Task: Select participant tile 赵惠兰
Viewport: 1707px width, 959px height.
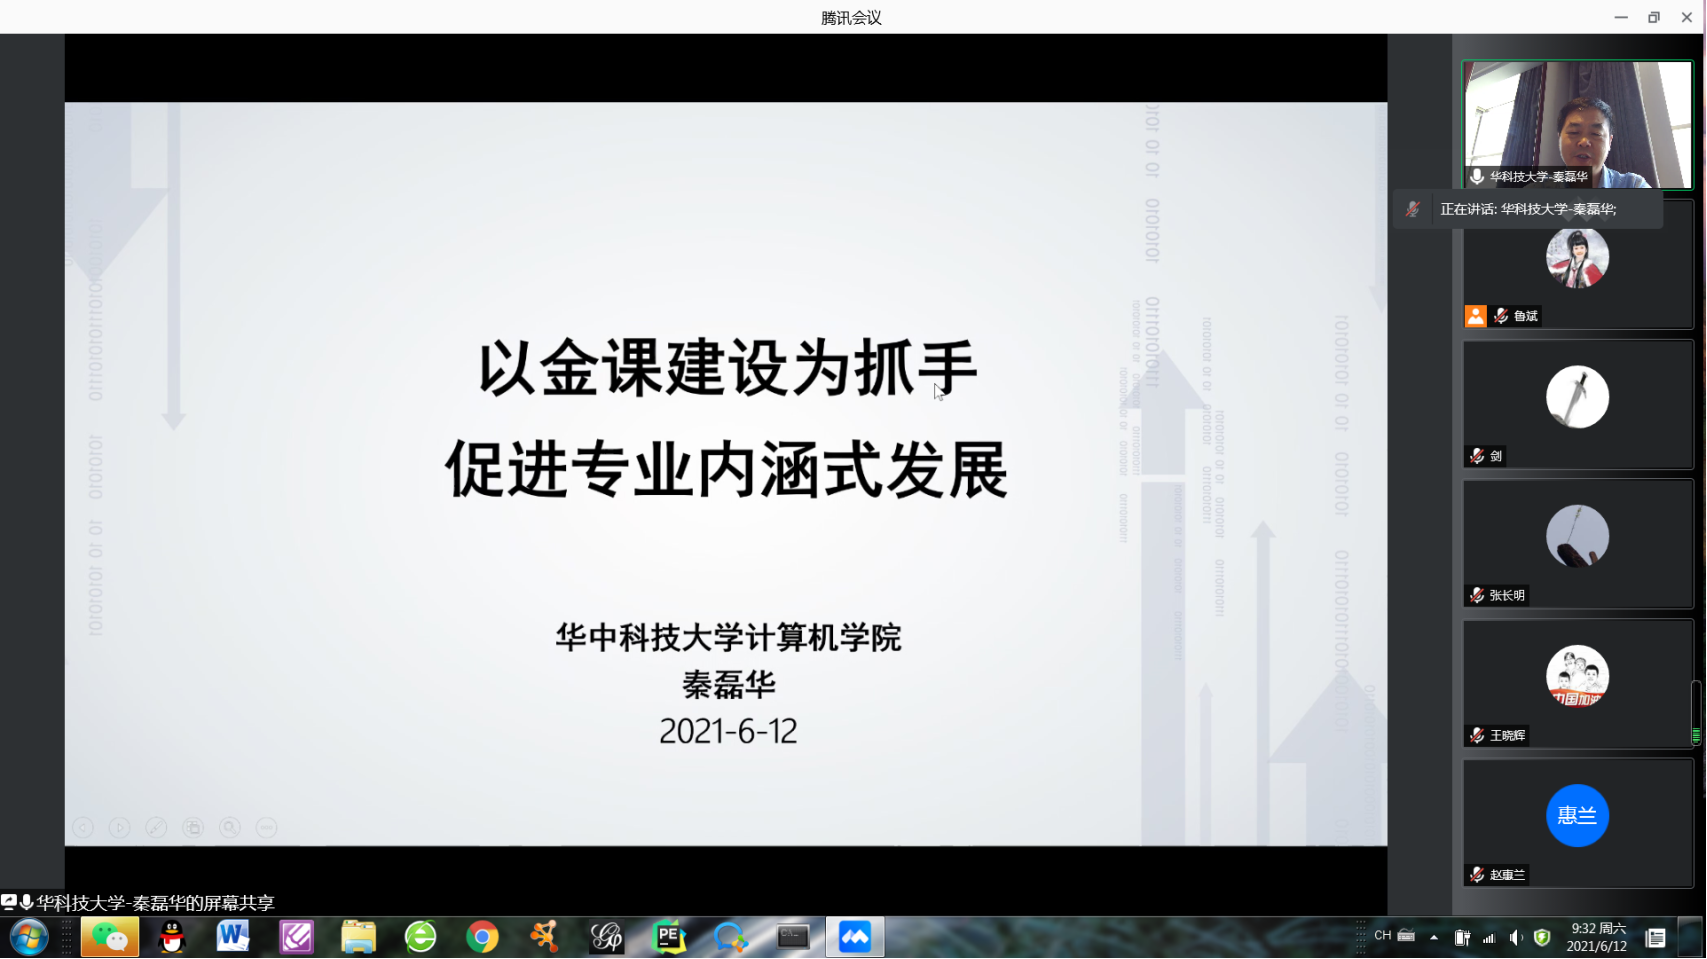Action: (1578, 824)
